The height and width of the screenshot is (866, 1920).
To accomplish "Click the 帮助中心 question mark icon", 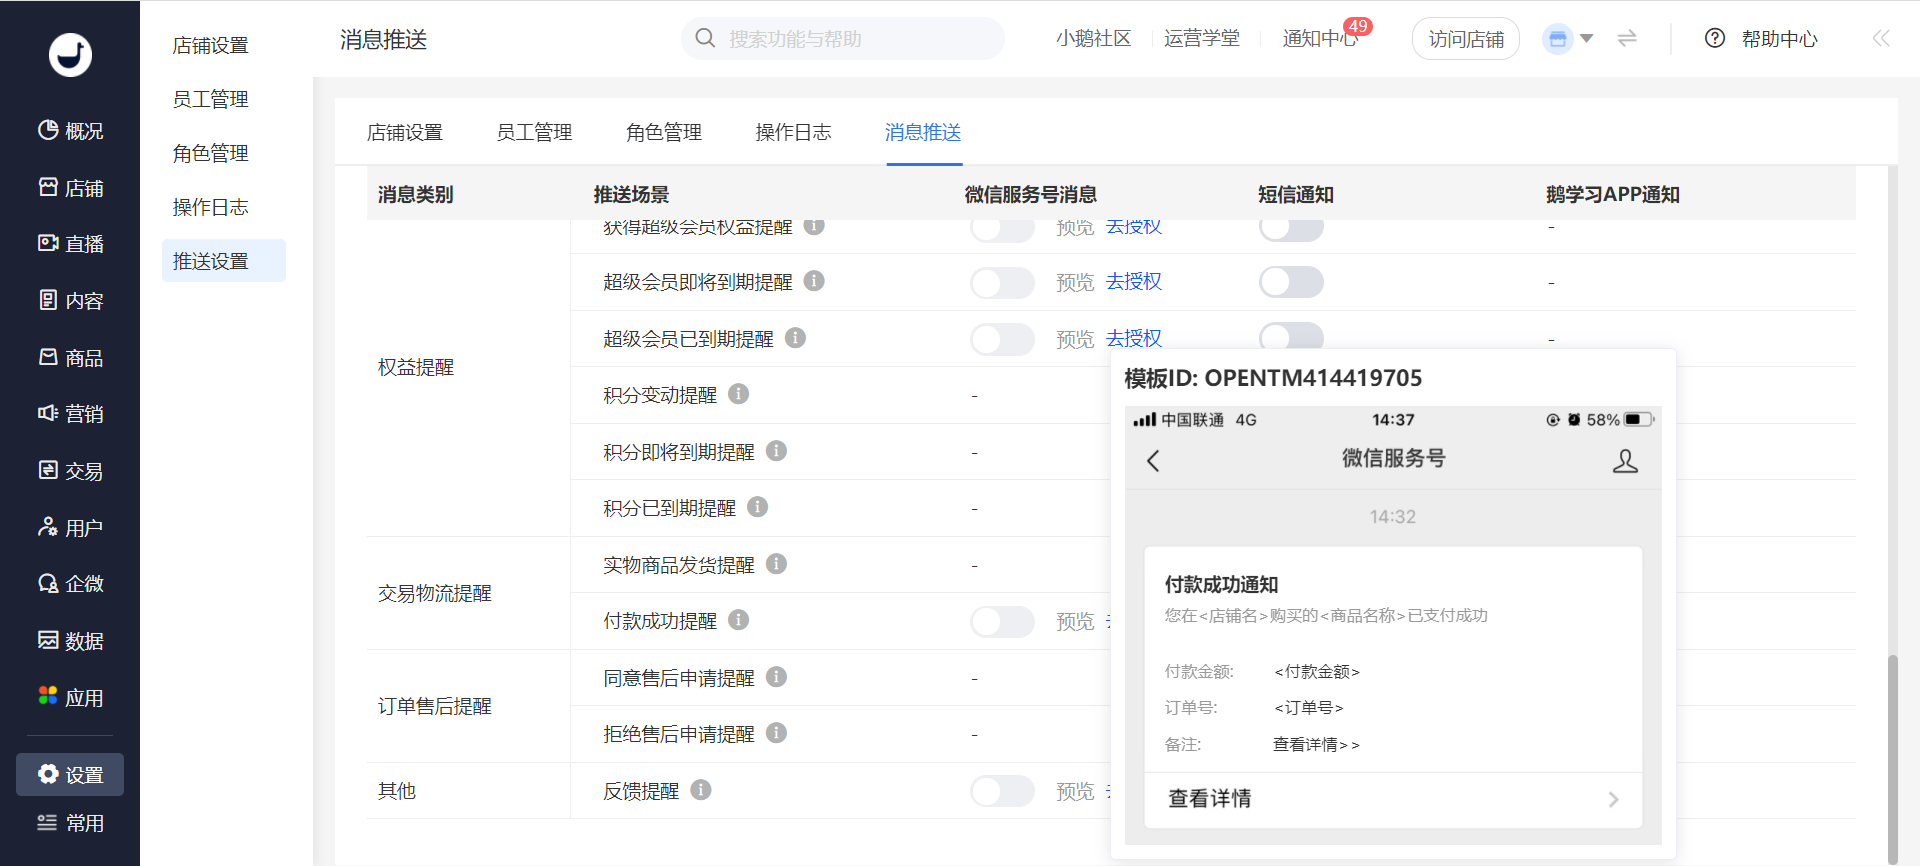I will tap(1715, 38).
